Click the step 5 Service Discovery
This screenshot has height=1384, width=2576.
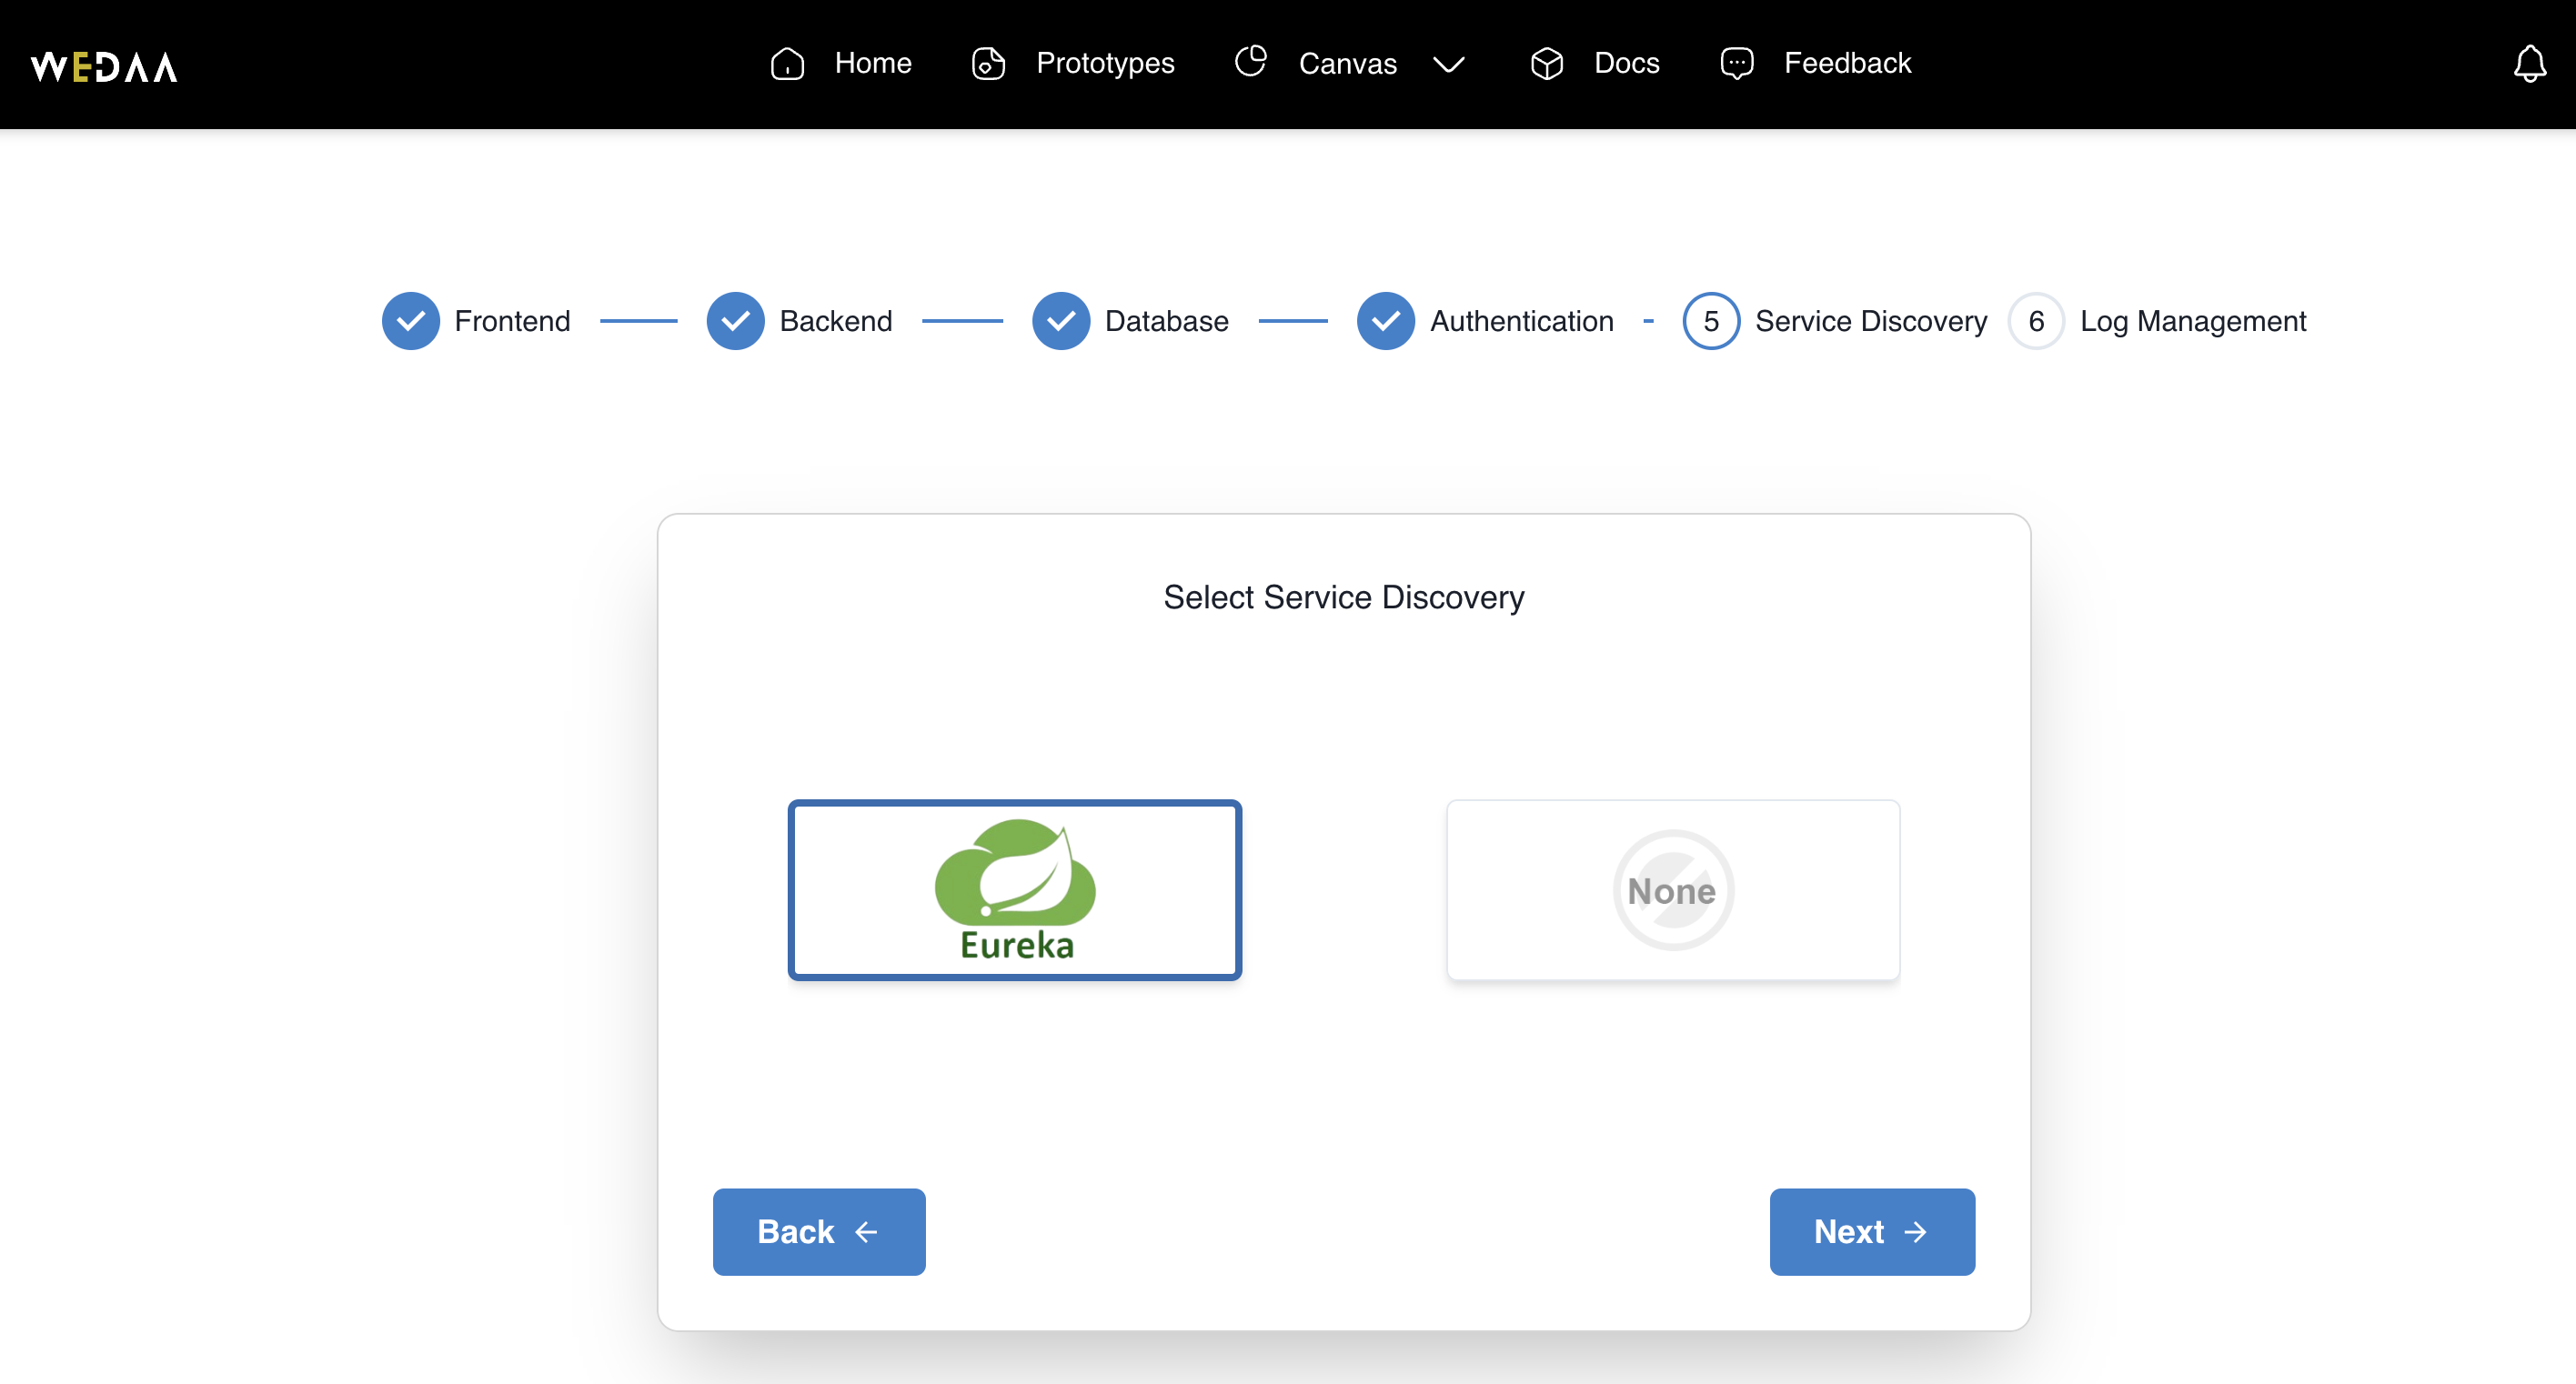point(1710,320)
